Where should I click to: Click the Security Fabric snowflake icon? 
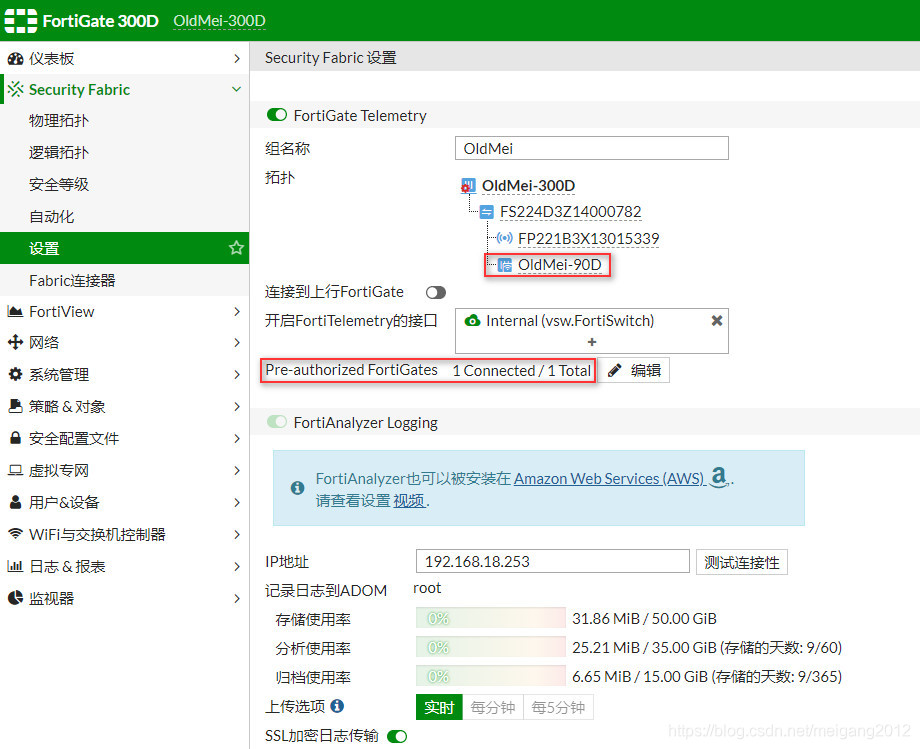tap(16, 89)
